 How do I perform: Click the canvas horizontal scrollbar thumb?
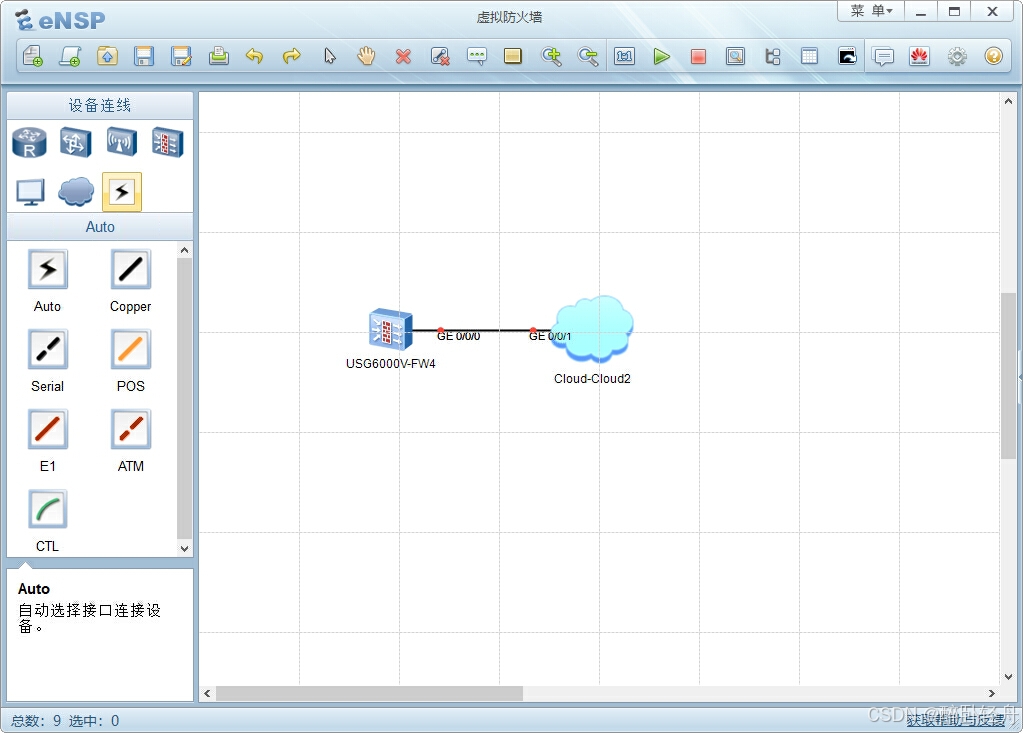[369, 693]
